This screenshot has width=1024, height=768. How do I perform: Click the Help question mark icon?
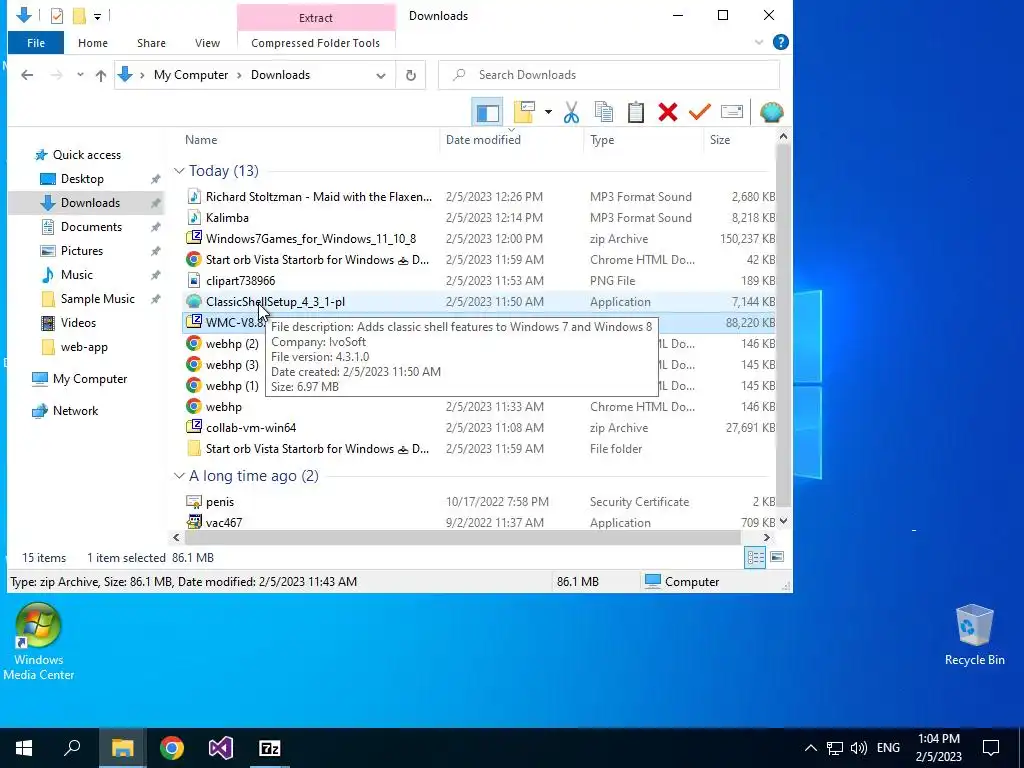click(780, 42)
